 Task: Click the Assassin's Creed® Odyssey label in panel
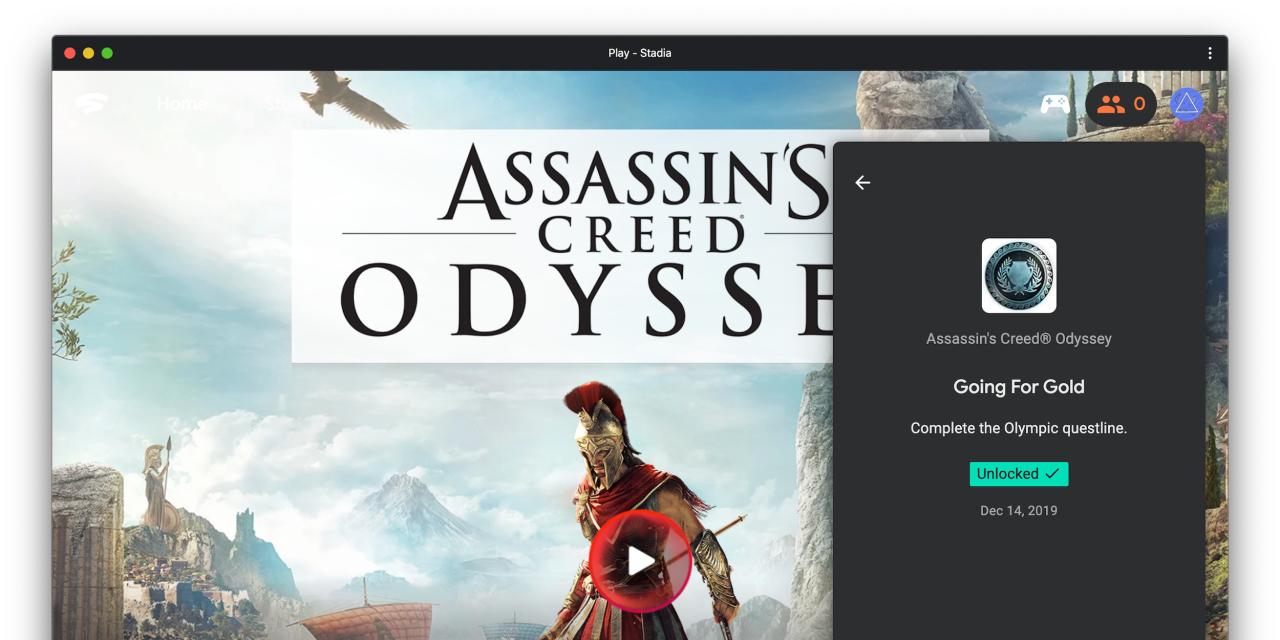point(1018,339)
